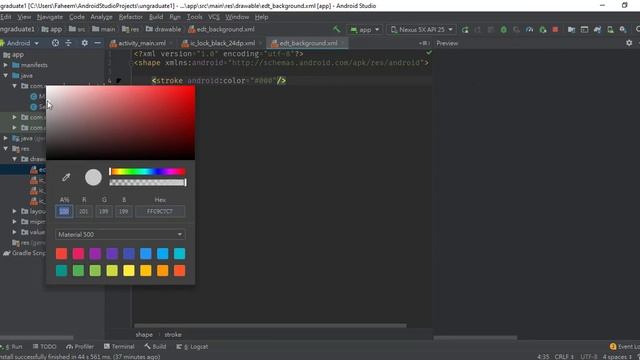This screenshot has width=640, height=360.
Task: Open the Tools menu
Action: point(195,17)
